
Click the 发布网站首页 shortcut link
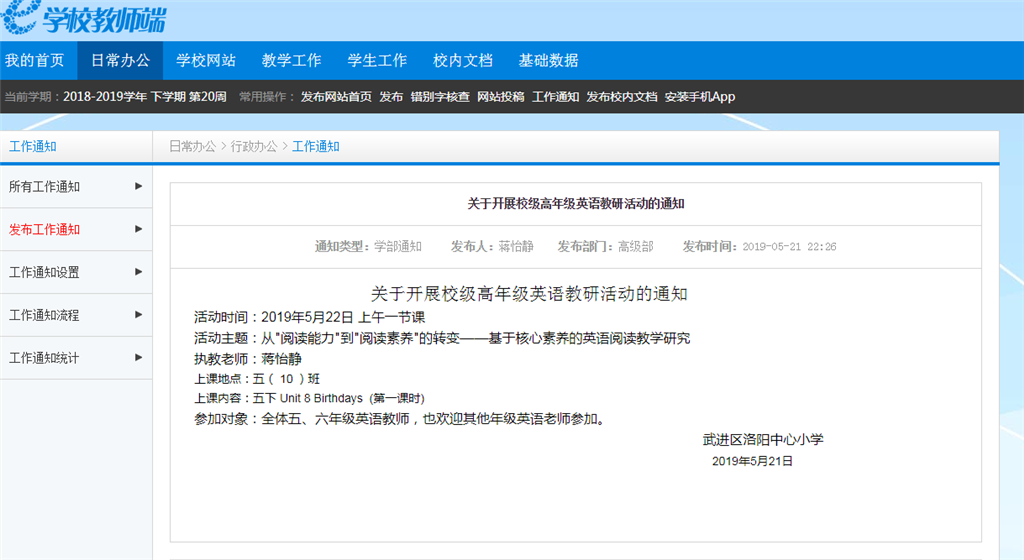coord(336,97)
